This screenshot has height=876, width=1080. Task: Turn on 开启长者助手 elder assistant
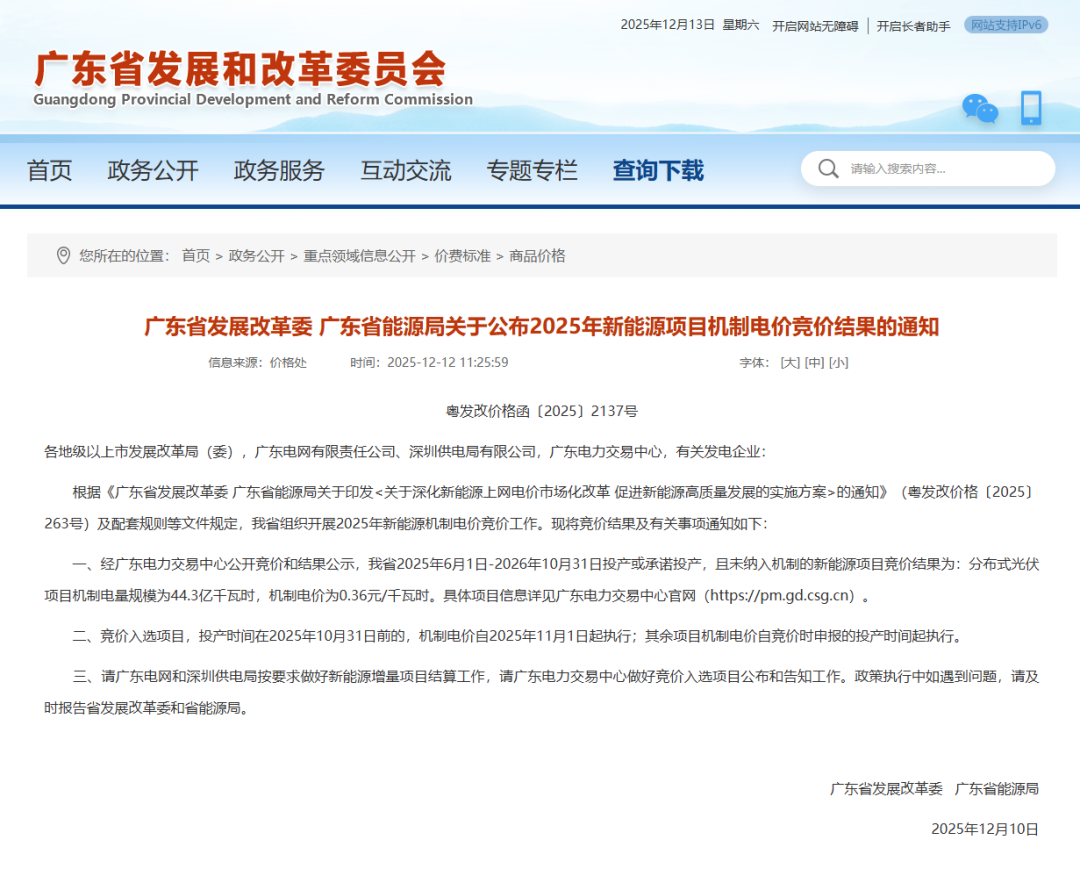coord(913,26)
